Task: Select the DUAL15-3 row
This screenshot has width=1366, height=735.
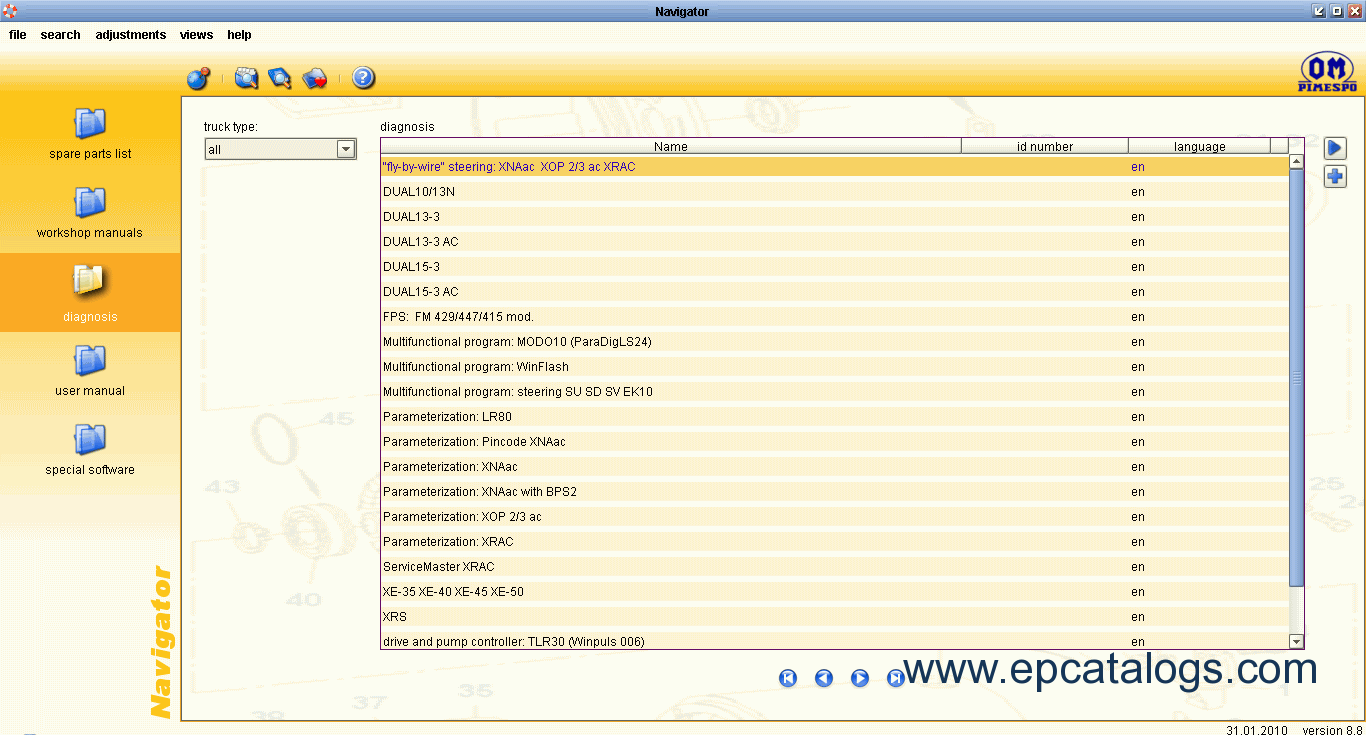Action: (x=835, y=267)
